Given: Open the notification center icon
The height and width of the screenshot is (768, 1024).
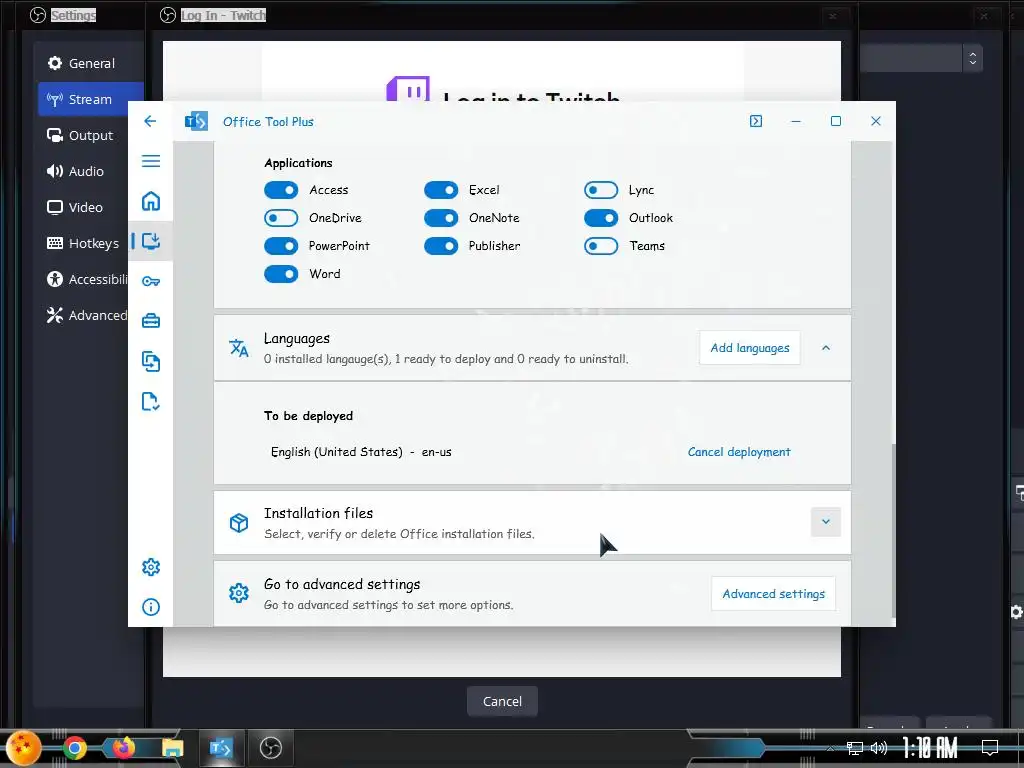Looking at the screenshot, I should click(x=990, y=747).
